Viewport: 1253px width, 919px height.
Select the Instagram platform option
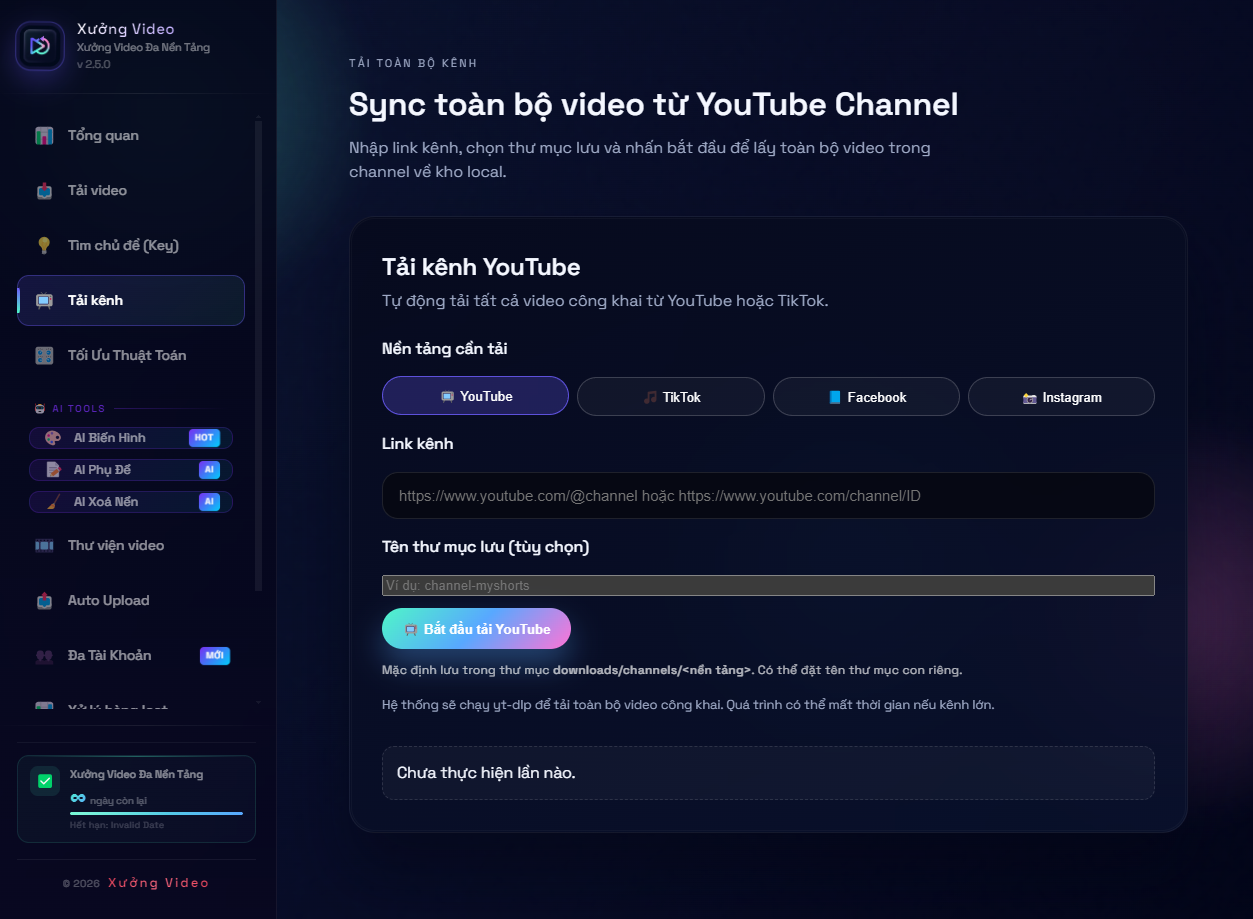(x=1061, y=396)
